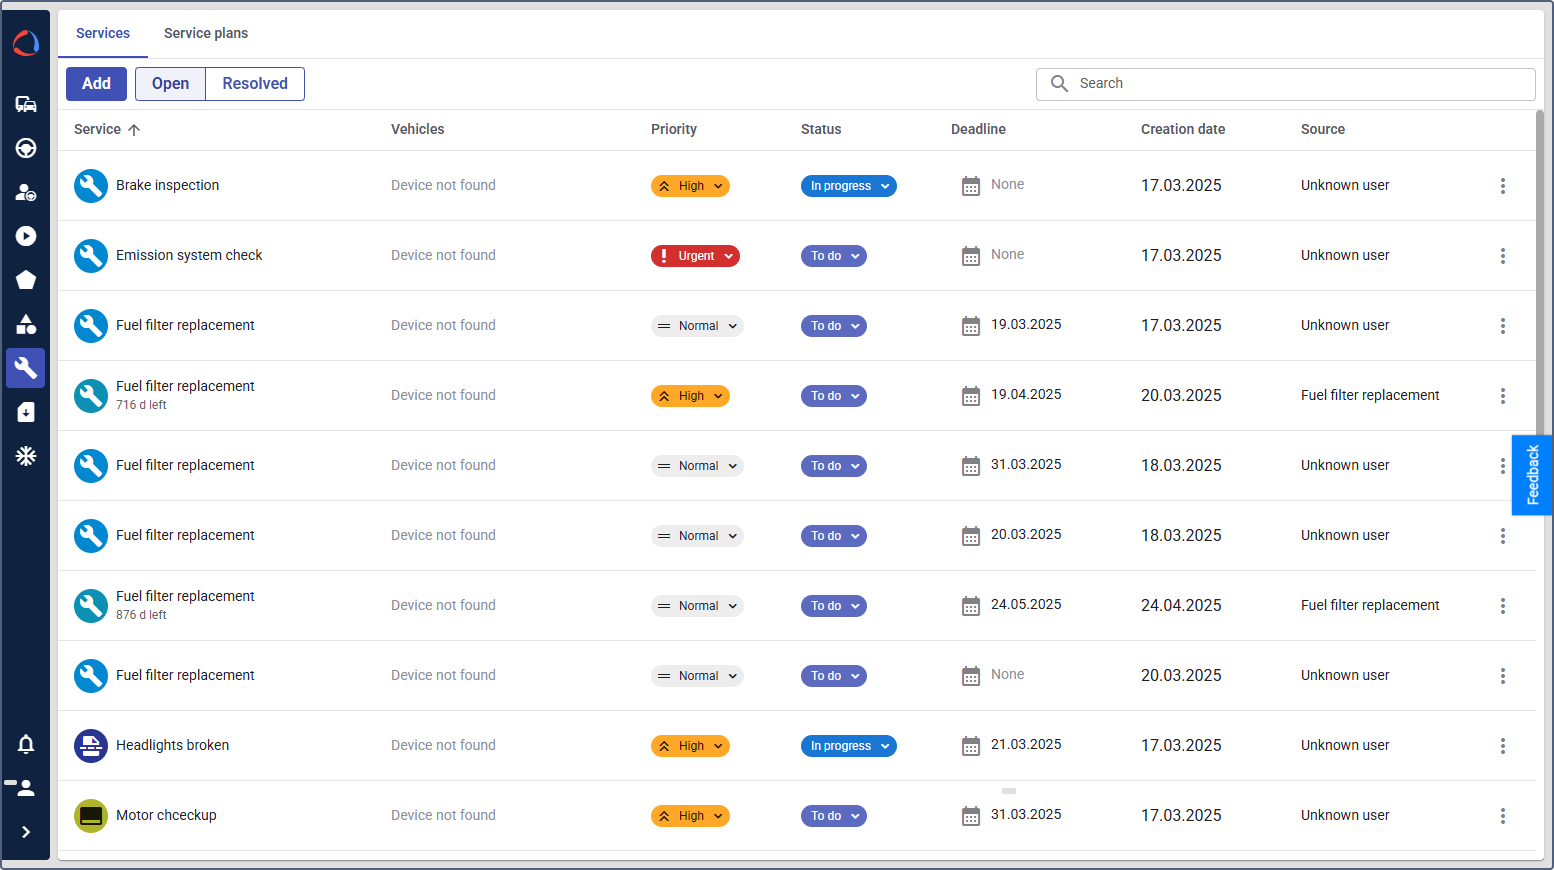The height and width of the screenshot is (870, 1554).
Task: Expand the sidebar with arrow icon
Action: pyautogui.click(x=26, y=832)
